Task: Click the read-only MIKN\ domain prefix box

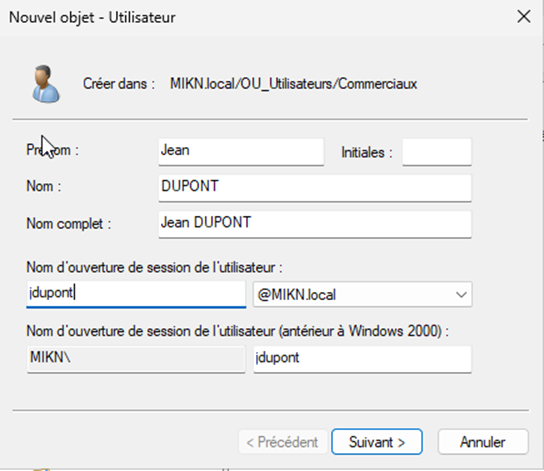Action: [136, 359]
